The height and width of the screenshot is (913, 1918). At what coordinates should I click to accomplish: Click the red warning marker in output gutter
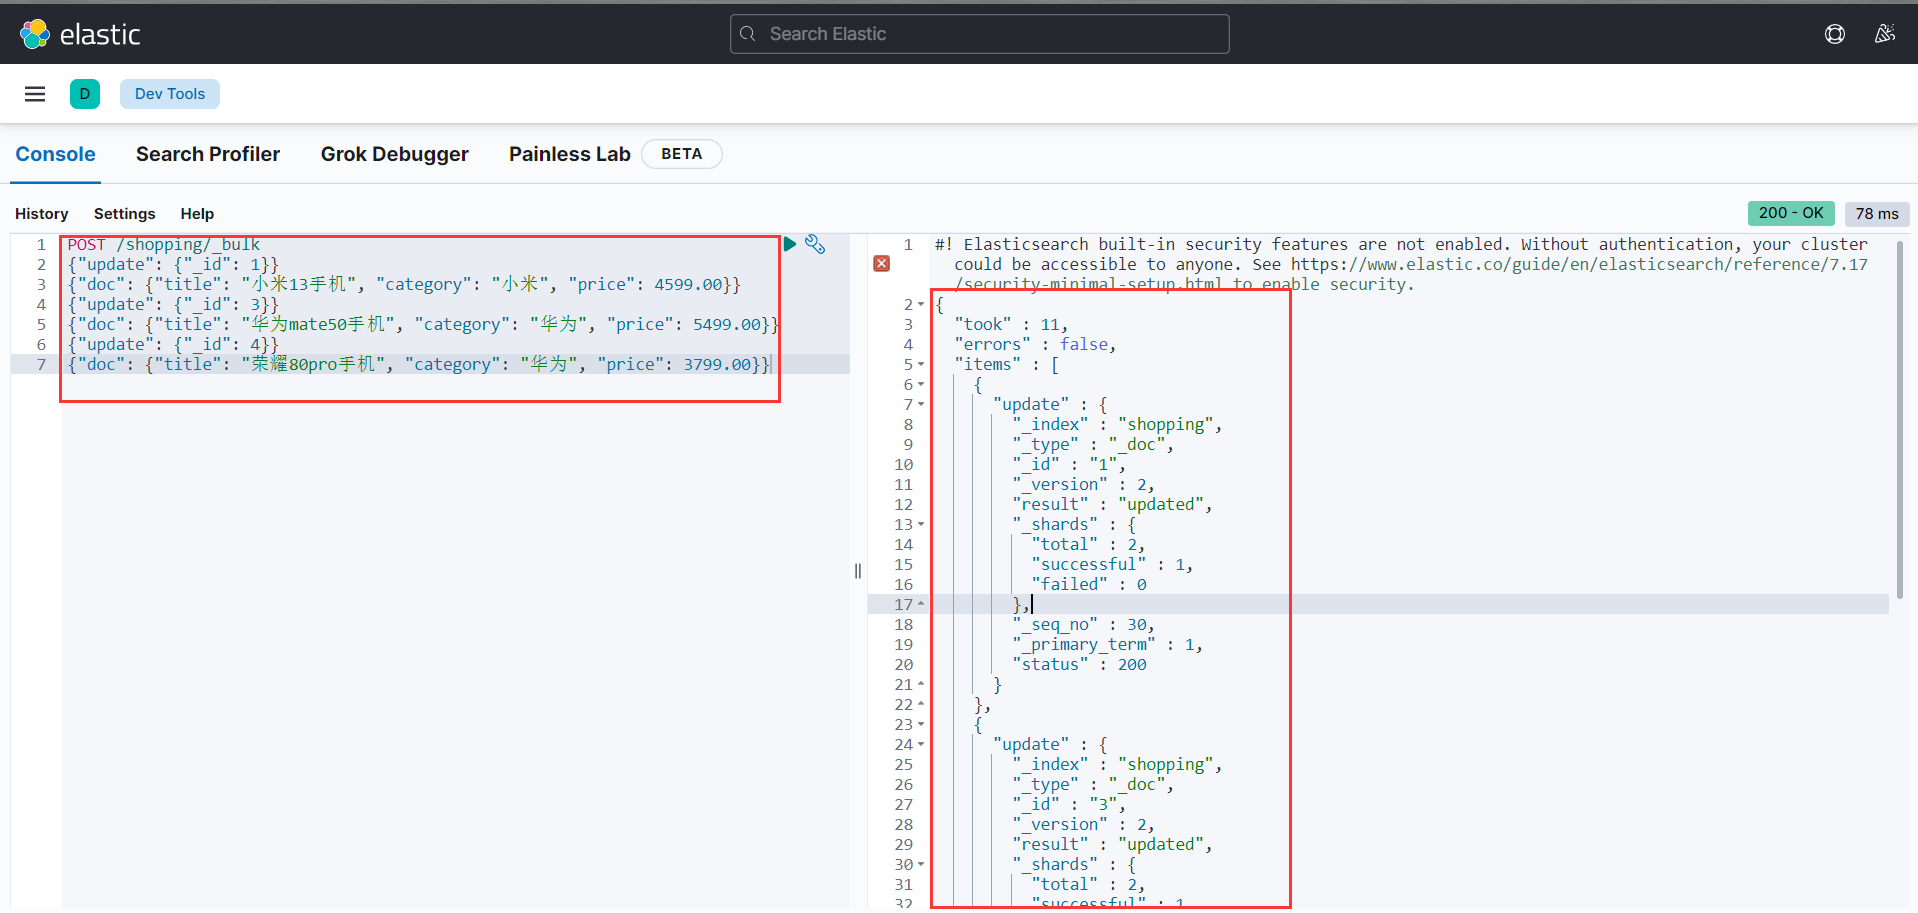[881, 263]
